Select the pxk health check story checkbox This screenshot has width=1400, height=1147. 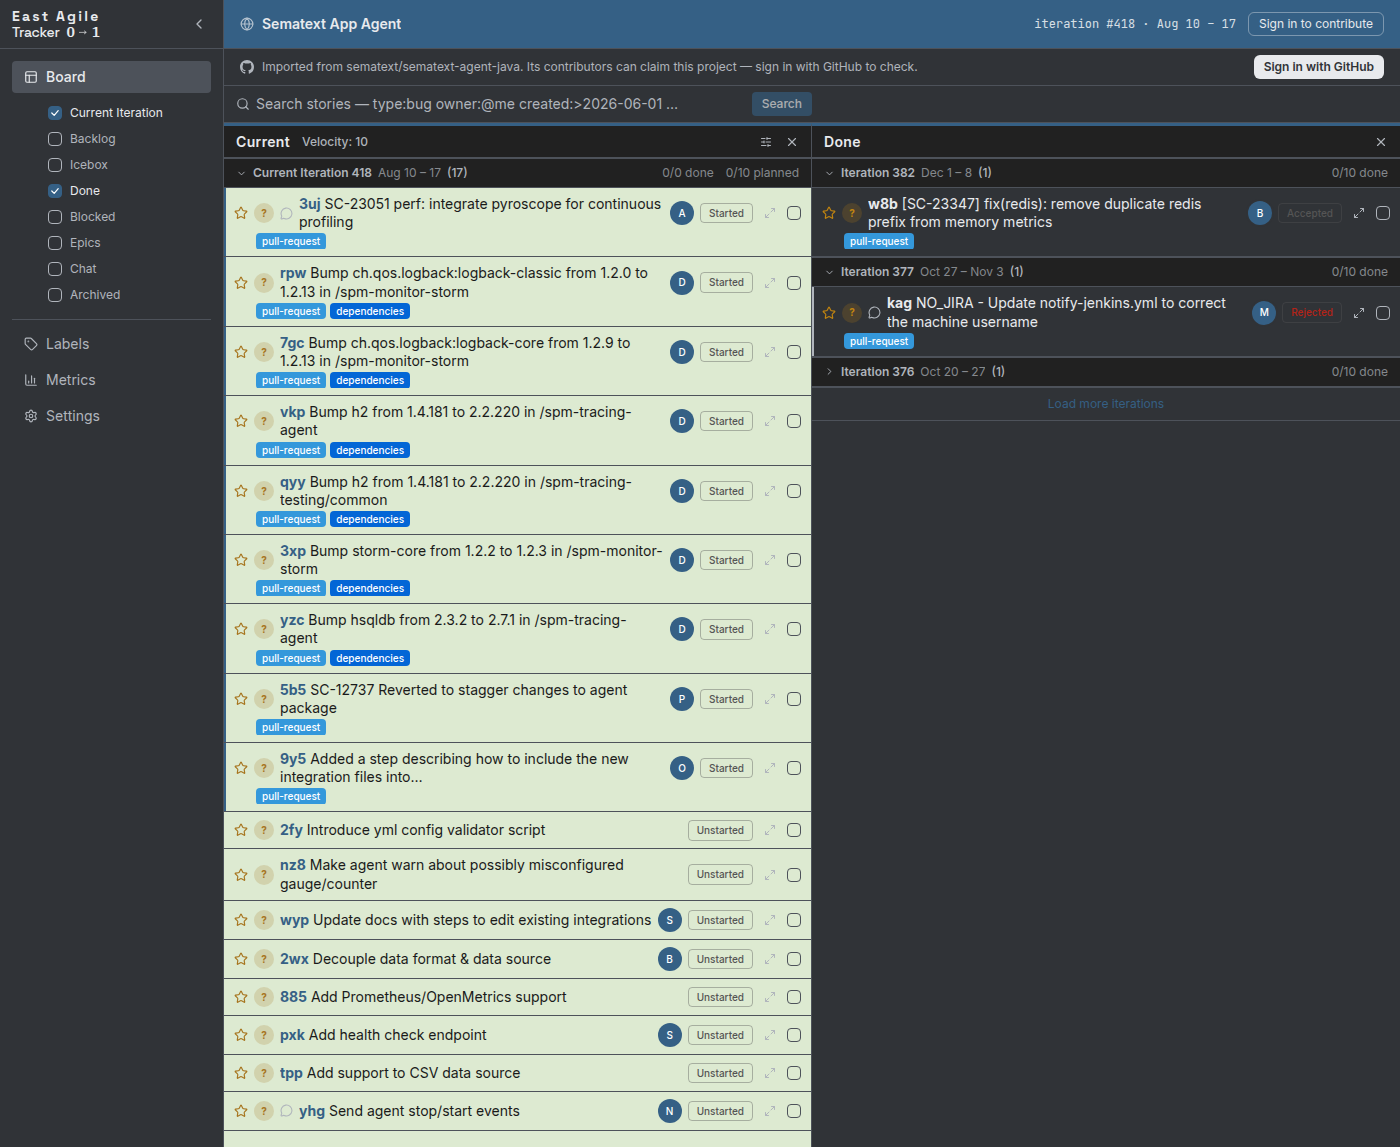794,1035
